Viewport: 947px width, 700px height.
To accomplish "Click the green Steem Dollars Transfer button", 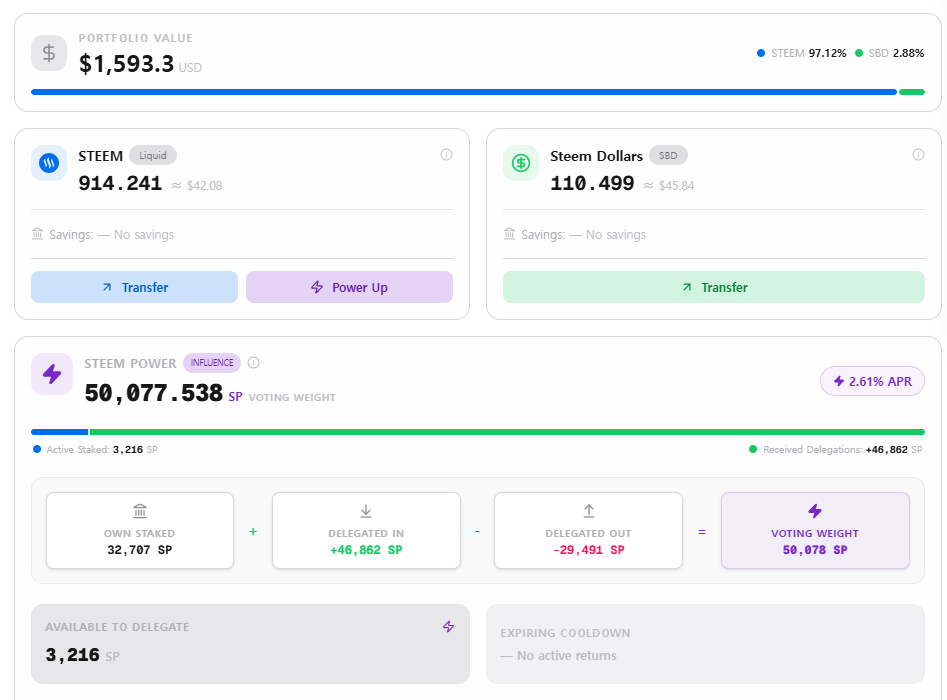I will [713, 287].
